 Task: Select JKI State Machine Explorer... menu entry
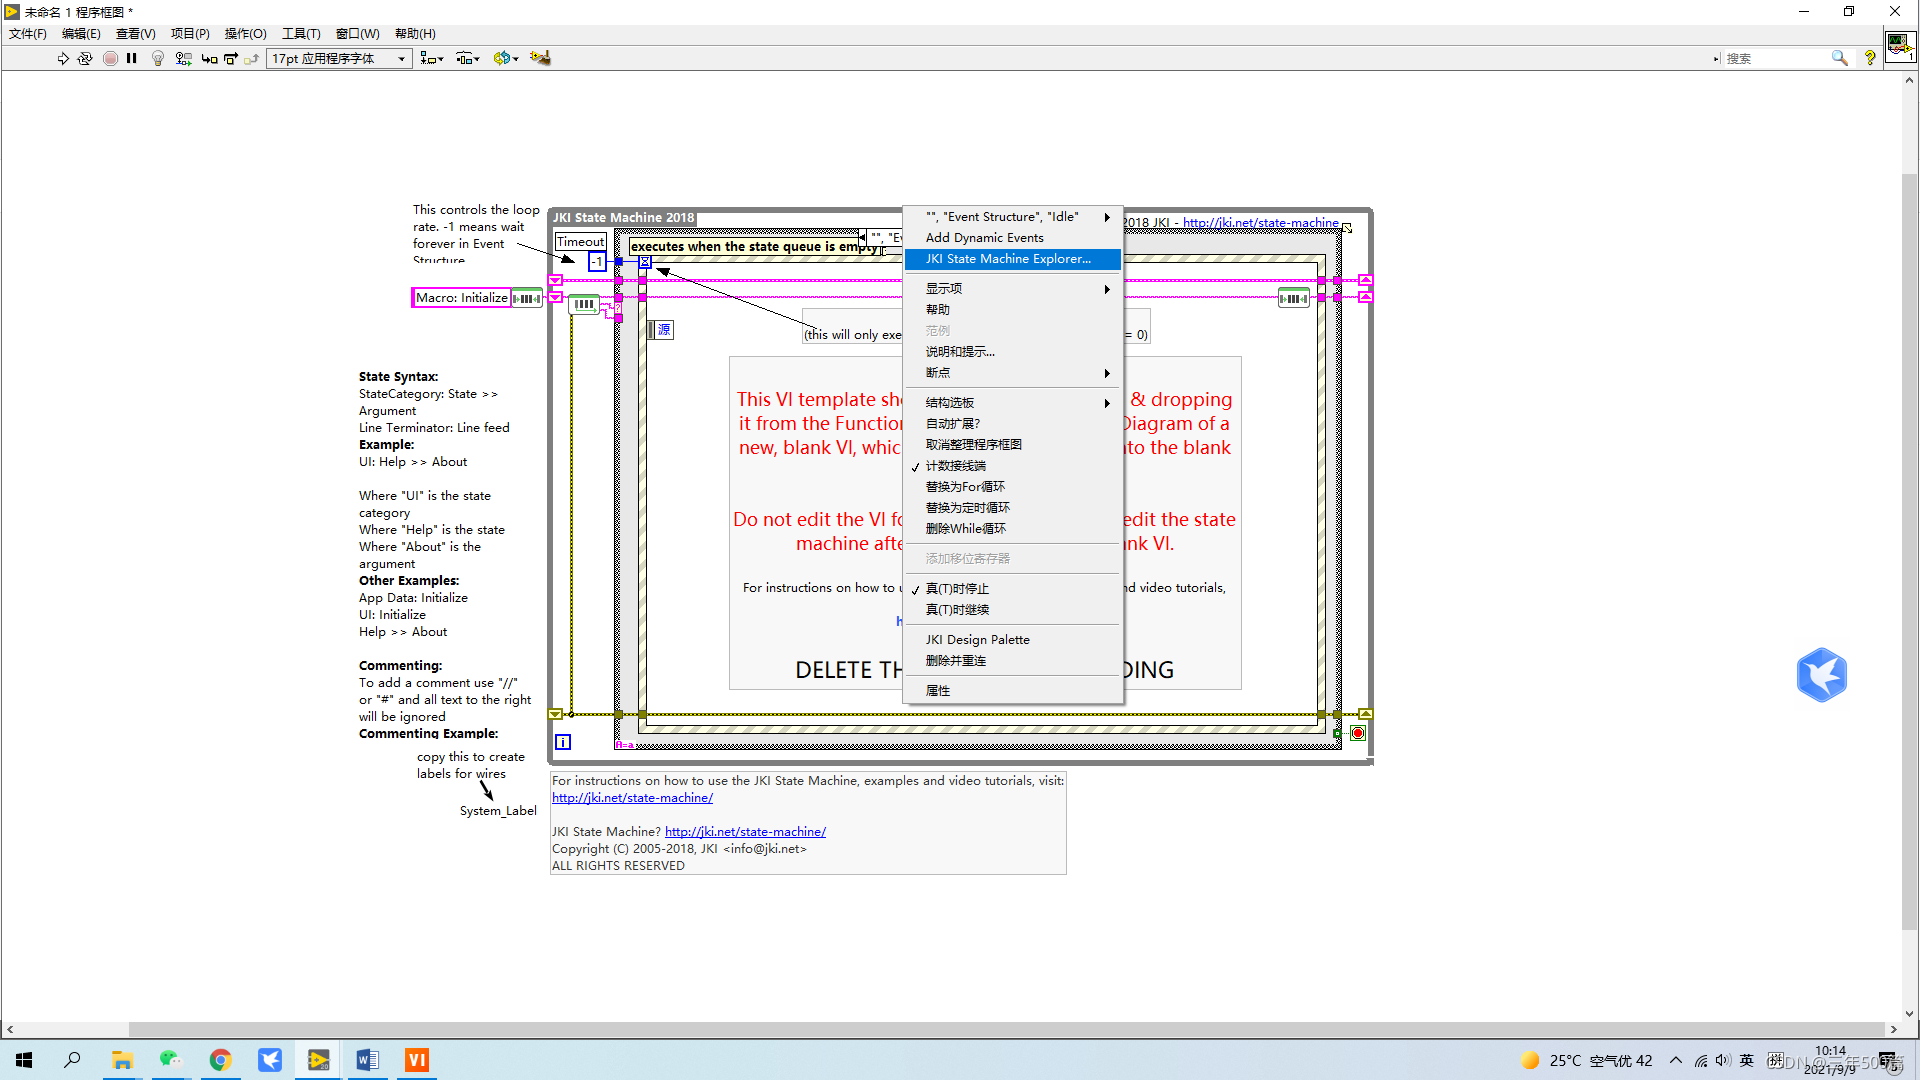1012,258
